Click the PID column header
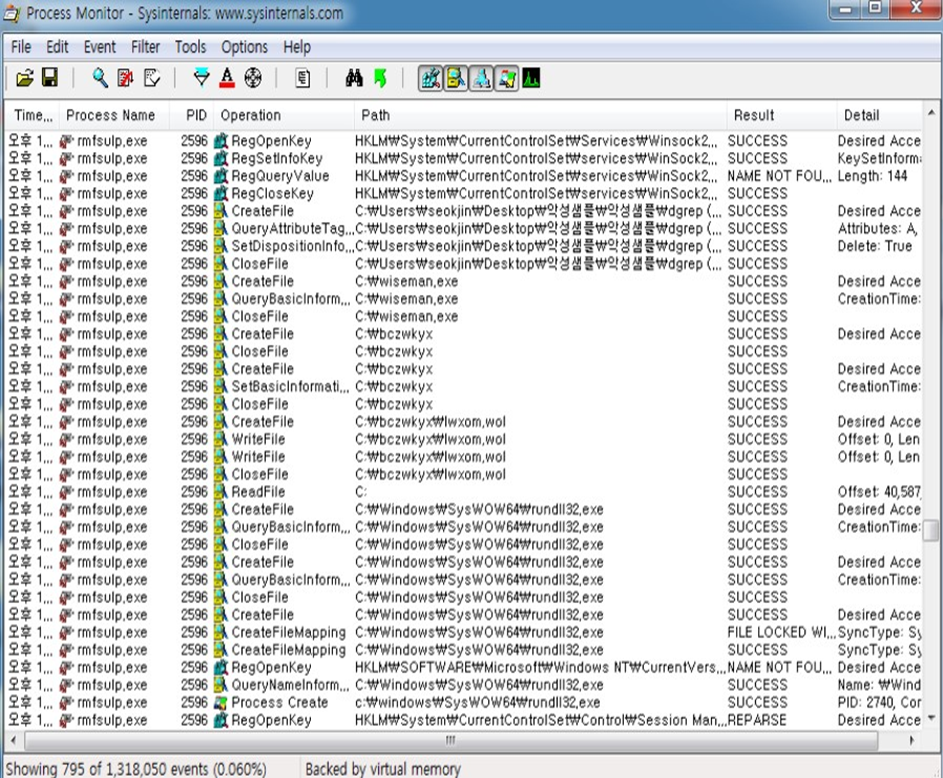 [x=191, y=115]
